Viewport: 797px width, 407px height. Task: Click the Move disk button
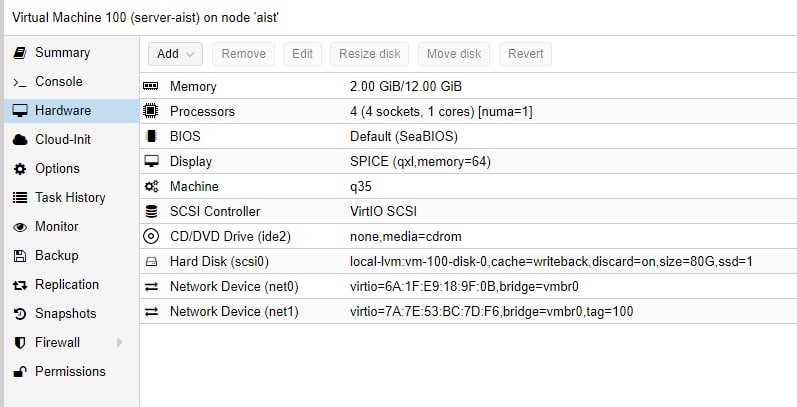tap(454, 54)
